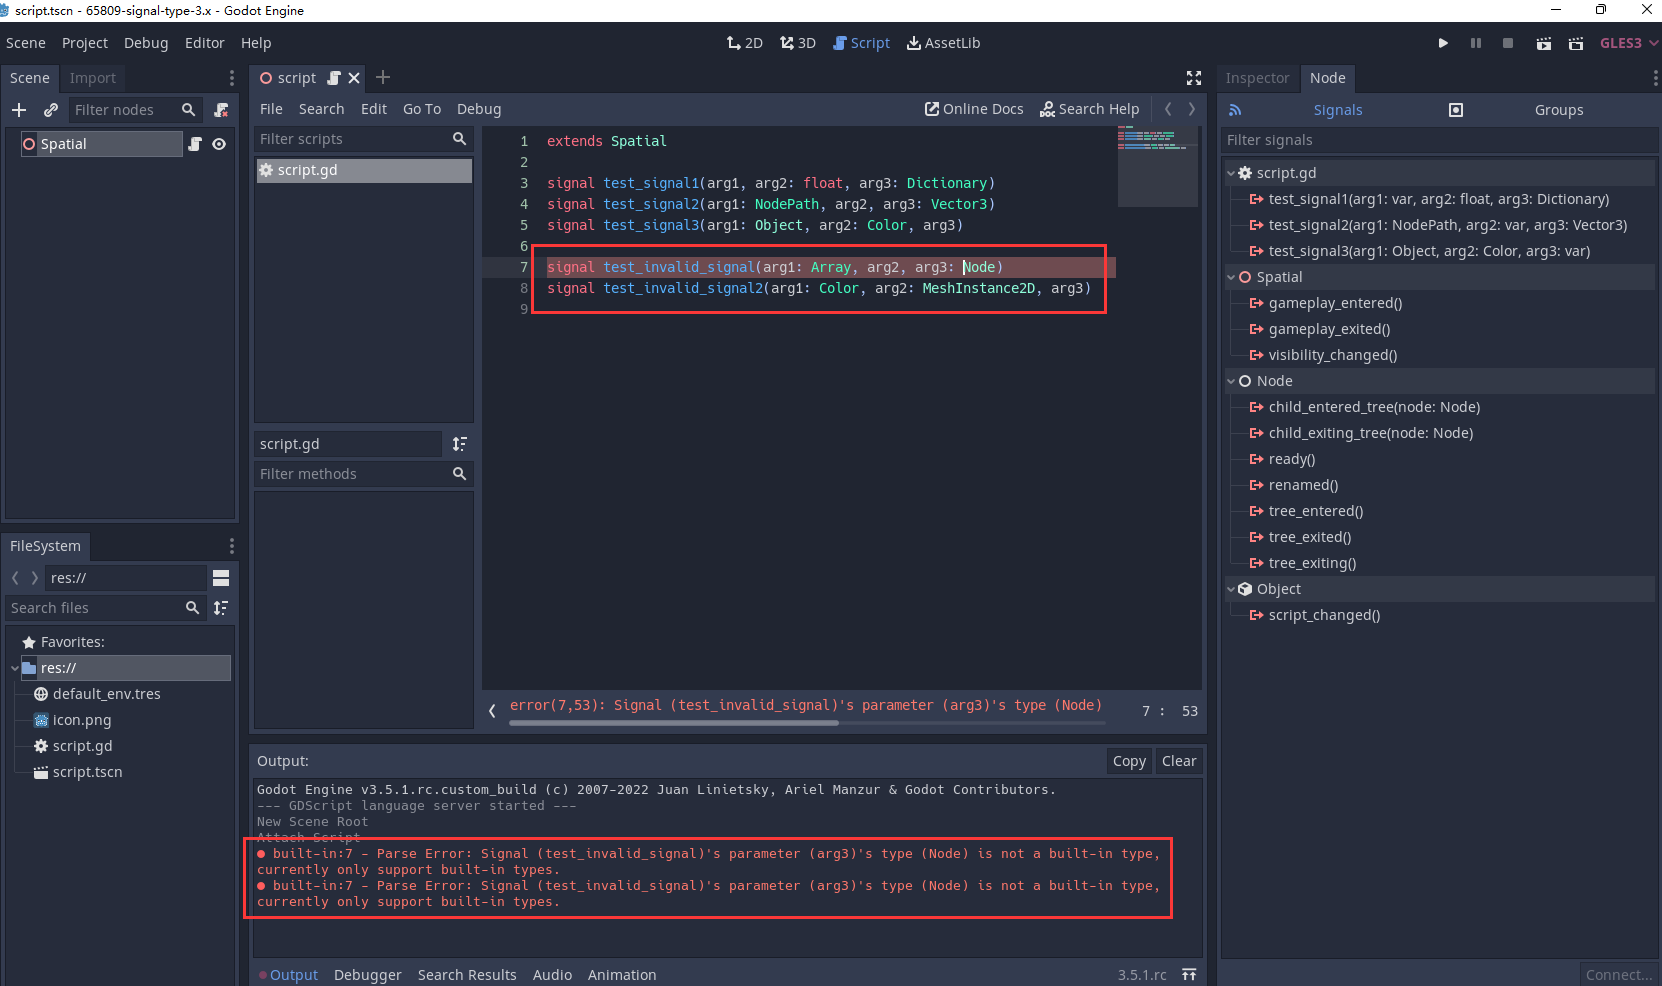The height and width of the screenshot is (986, 1662).
Task: Open the Spatial node's script icon
Action: 195,144
